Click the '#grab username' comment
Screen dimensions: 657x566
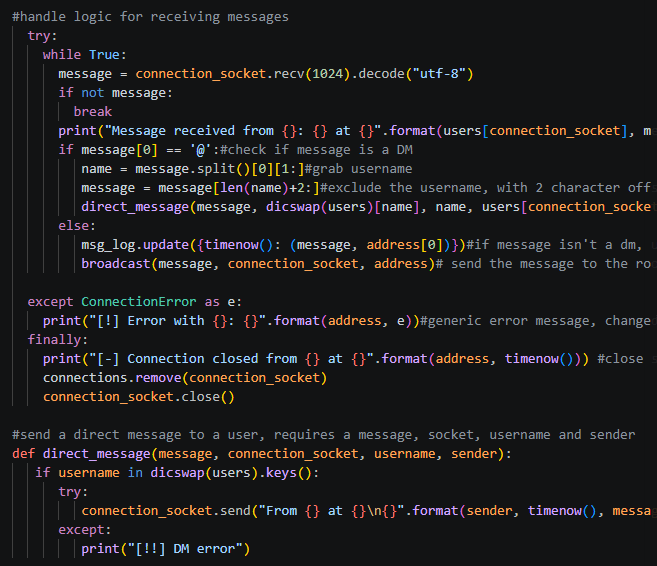click(358, 168)
